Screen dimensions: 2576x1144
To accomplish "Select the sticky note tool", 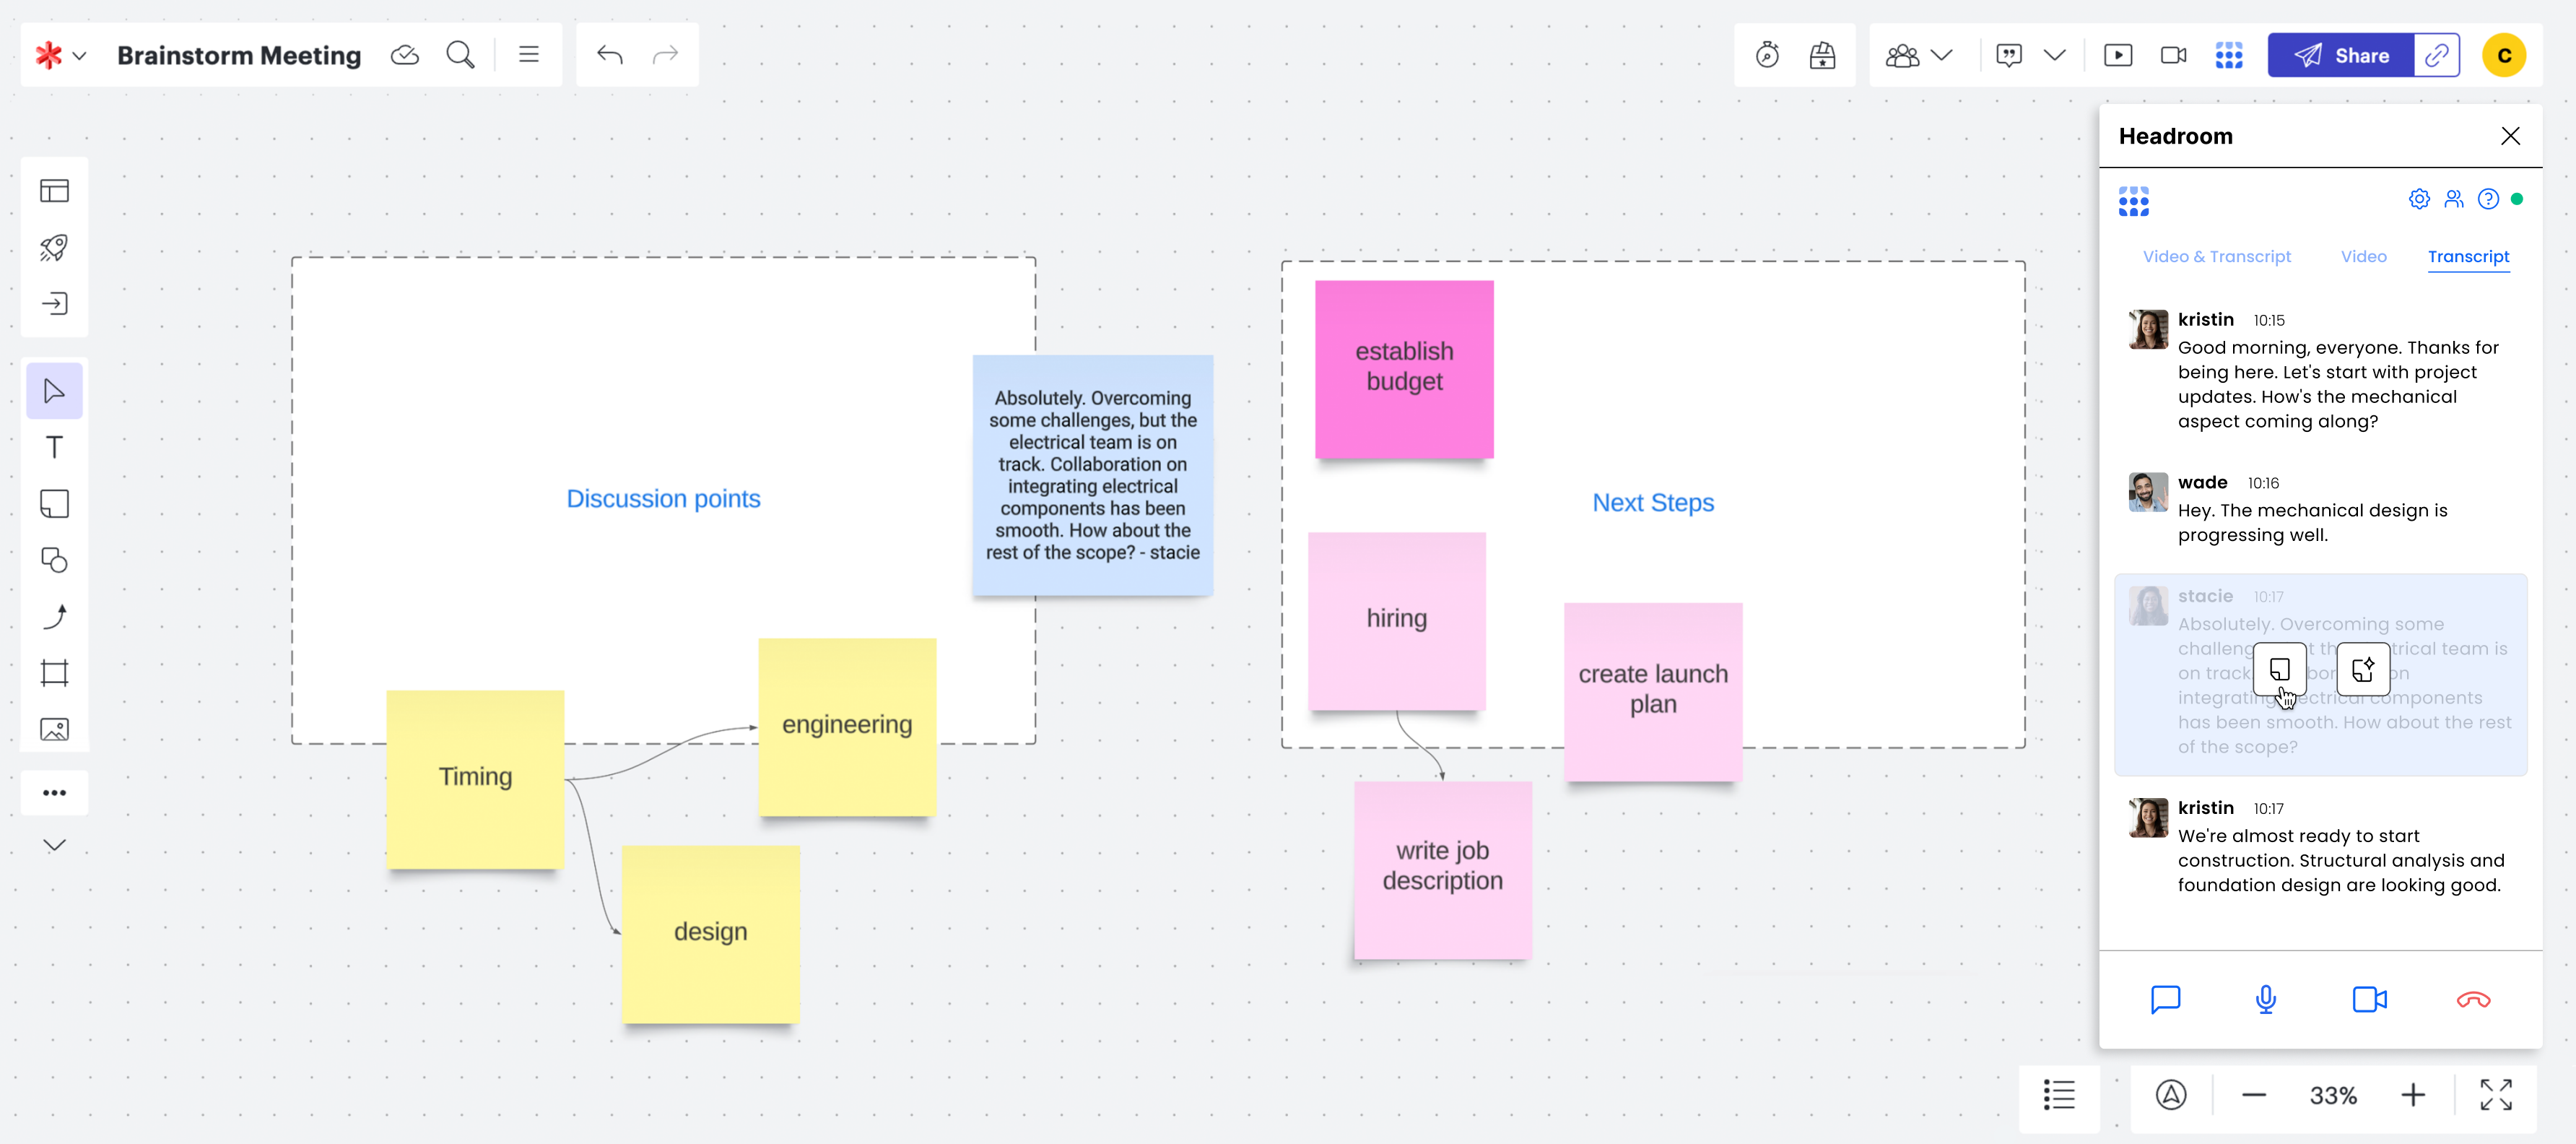I will (x=54, y=503).
